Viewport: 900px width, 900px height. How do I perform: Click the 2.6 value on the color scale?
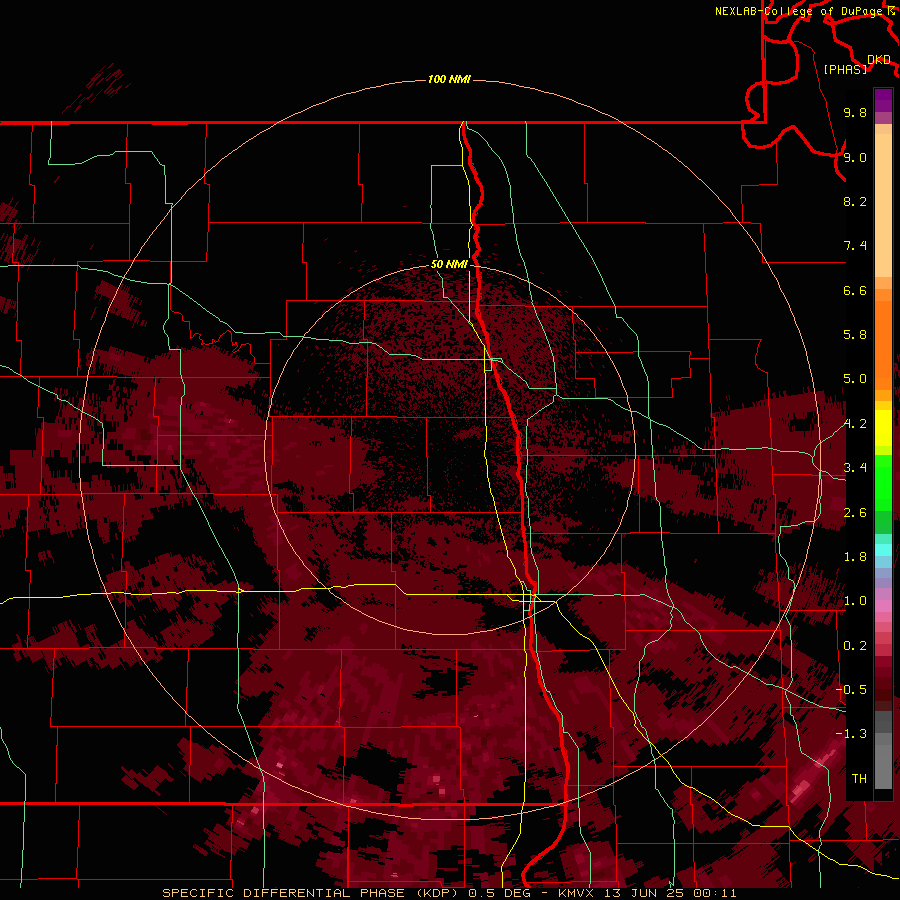[x=855, y=513]
